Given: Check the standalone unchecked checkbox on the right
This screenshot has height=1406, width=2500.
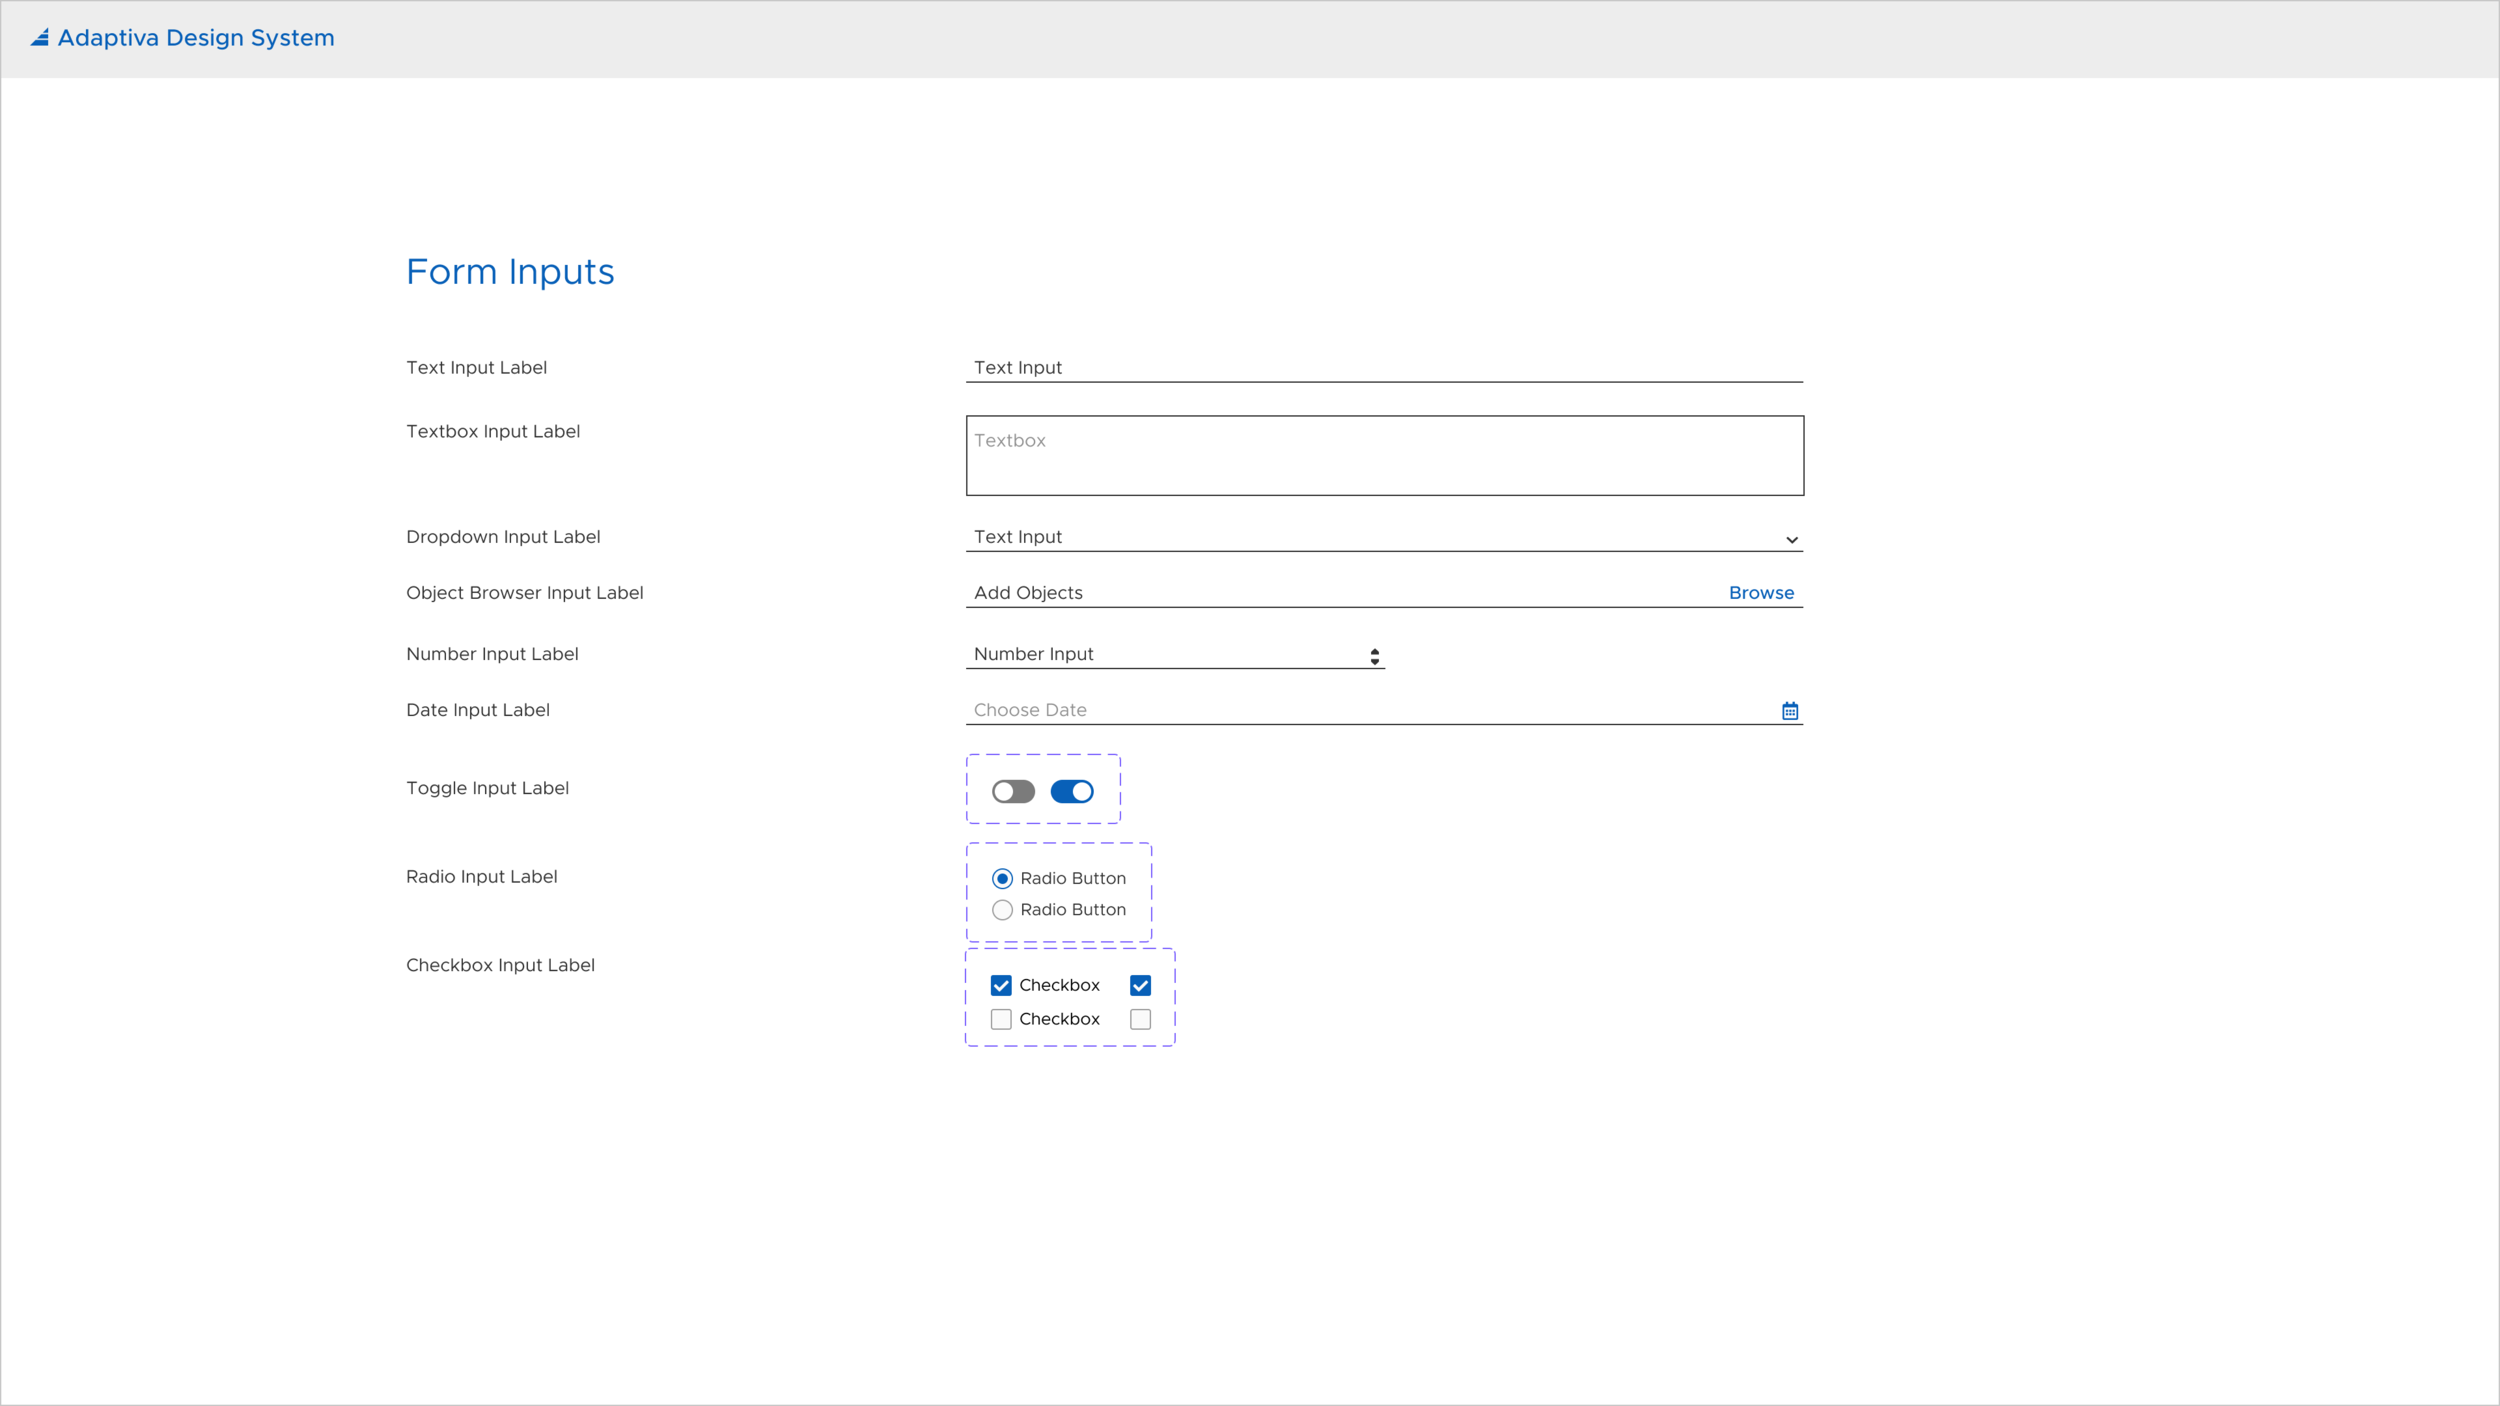Looking at the screenshot, I should [1140, 1019].
